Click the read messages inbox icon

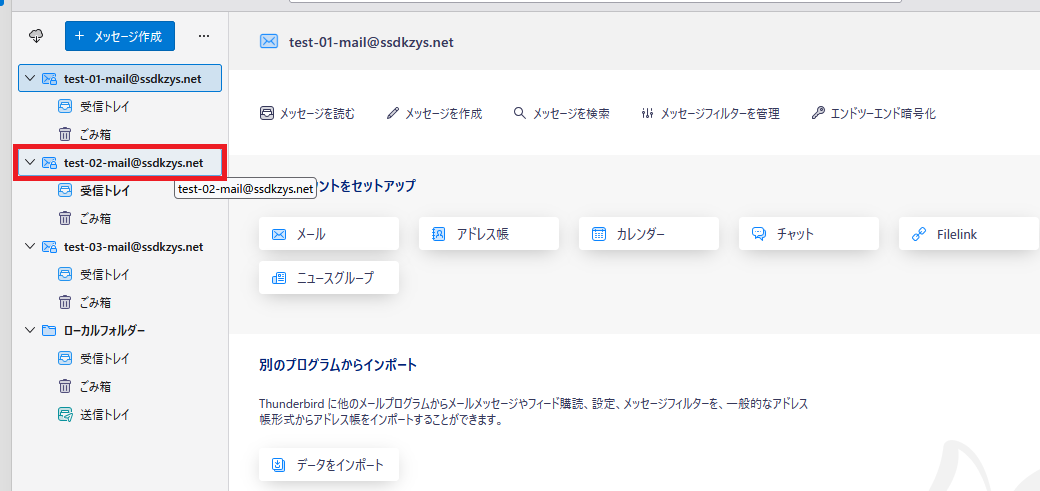[267, 114]
